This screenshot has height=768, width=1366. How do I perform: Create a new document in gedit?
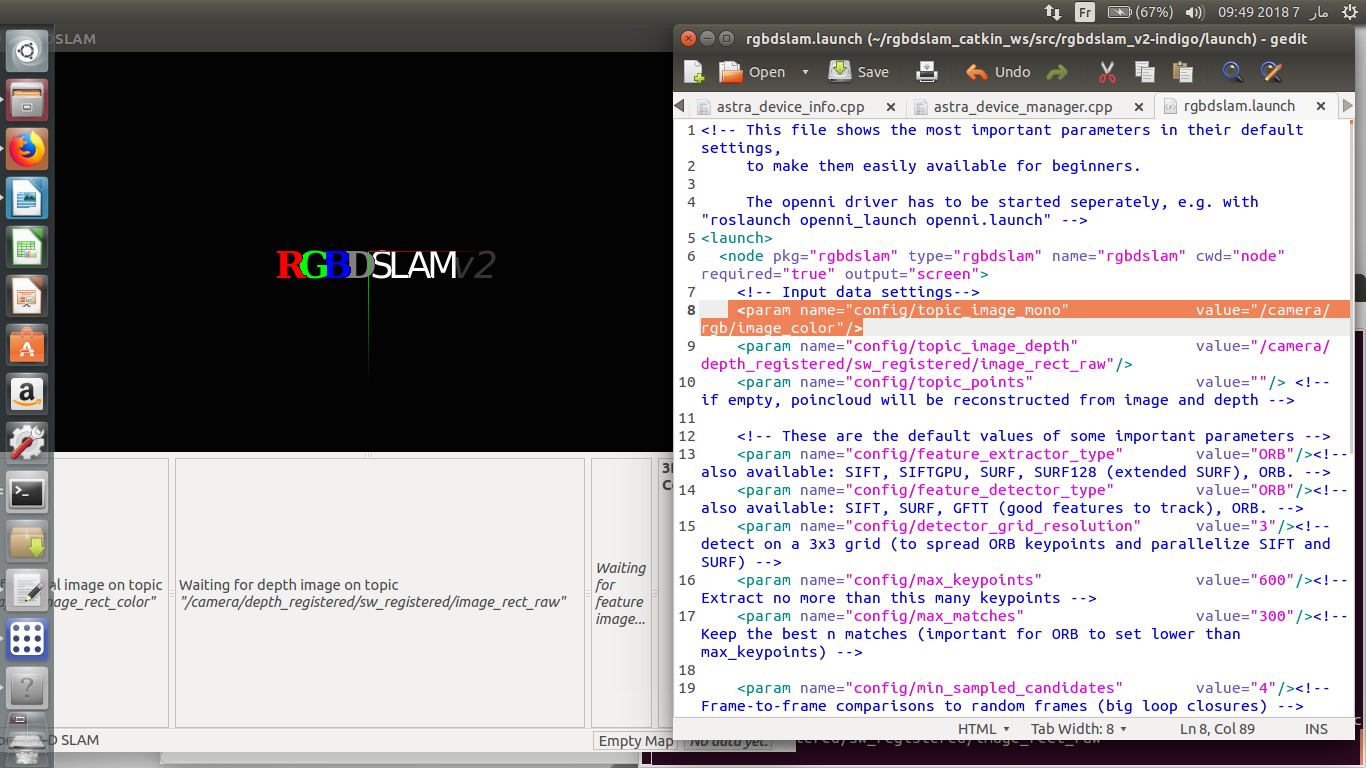click(x=692, y=71)
